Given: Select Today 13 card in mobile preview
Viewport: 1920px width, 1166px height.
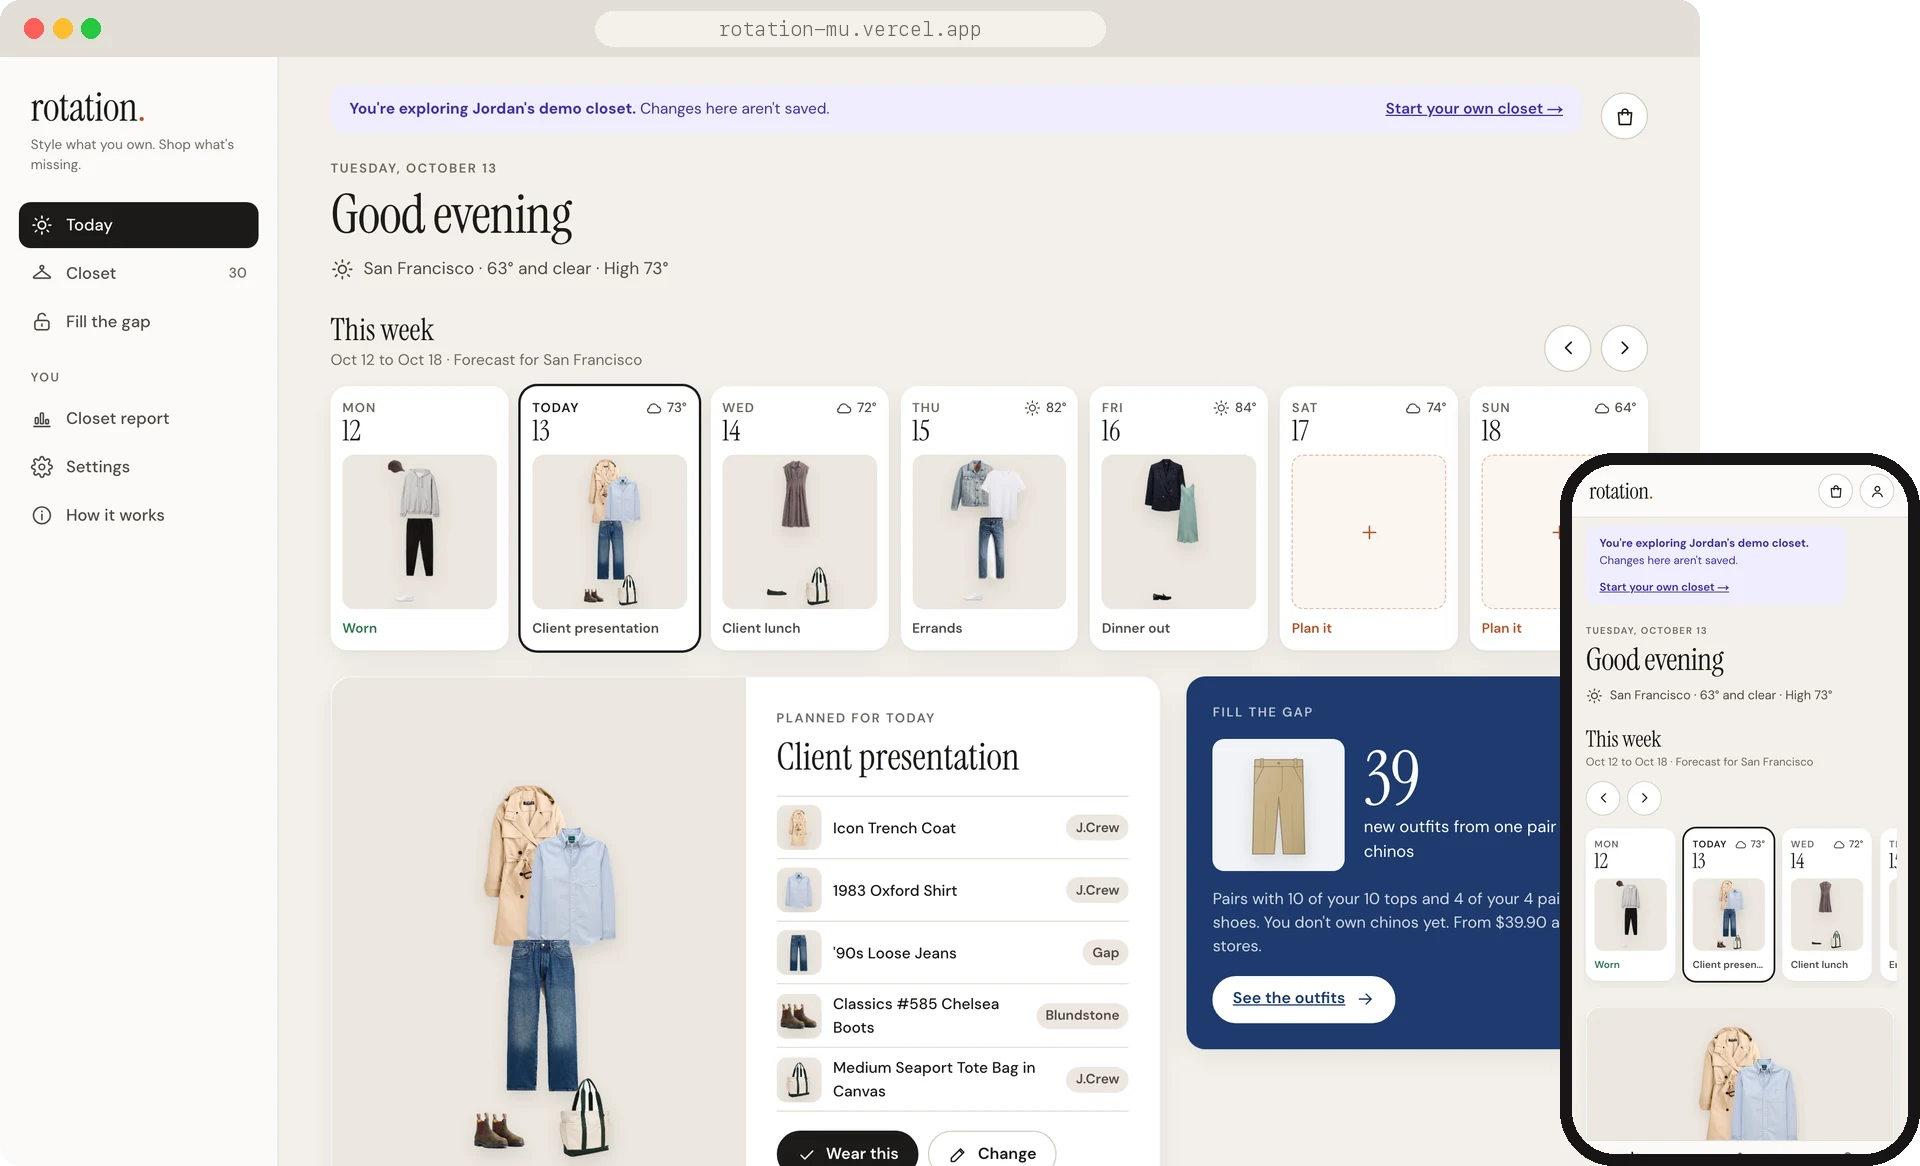Looking at the screenshot, I should (1728, 904).
